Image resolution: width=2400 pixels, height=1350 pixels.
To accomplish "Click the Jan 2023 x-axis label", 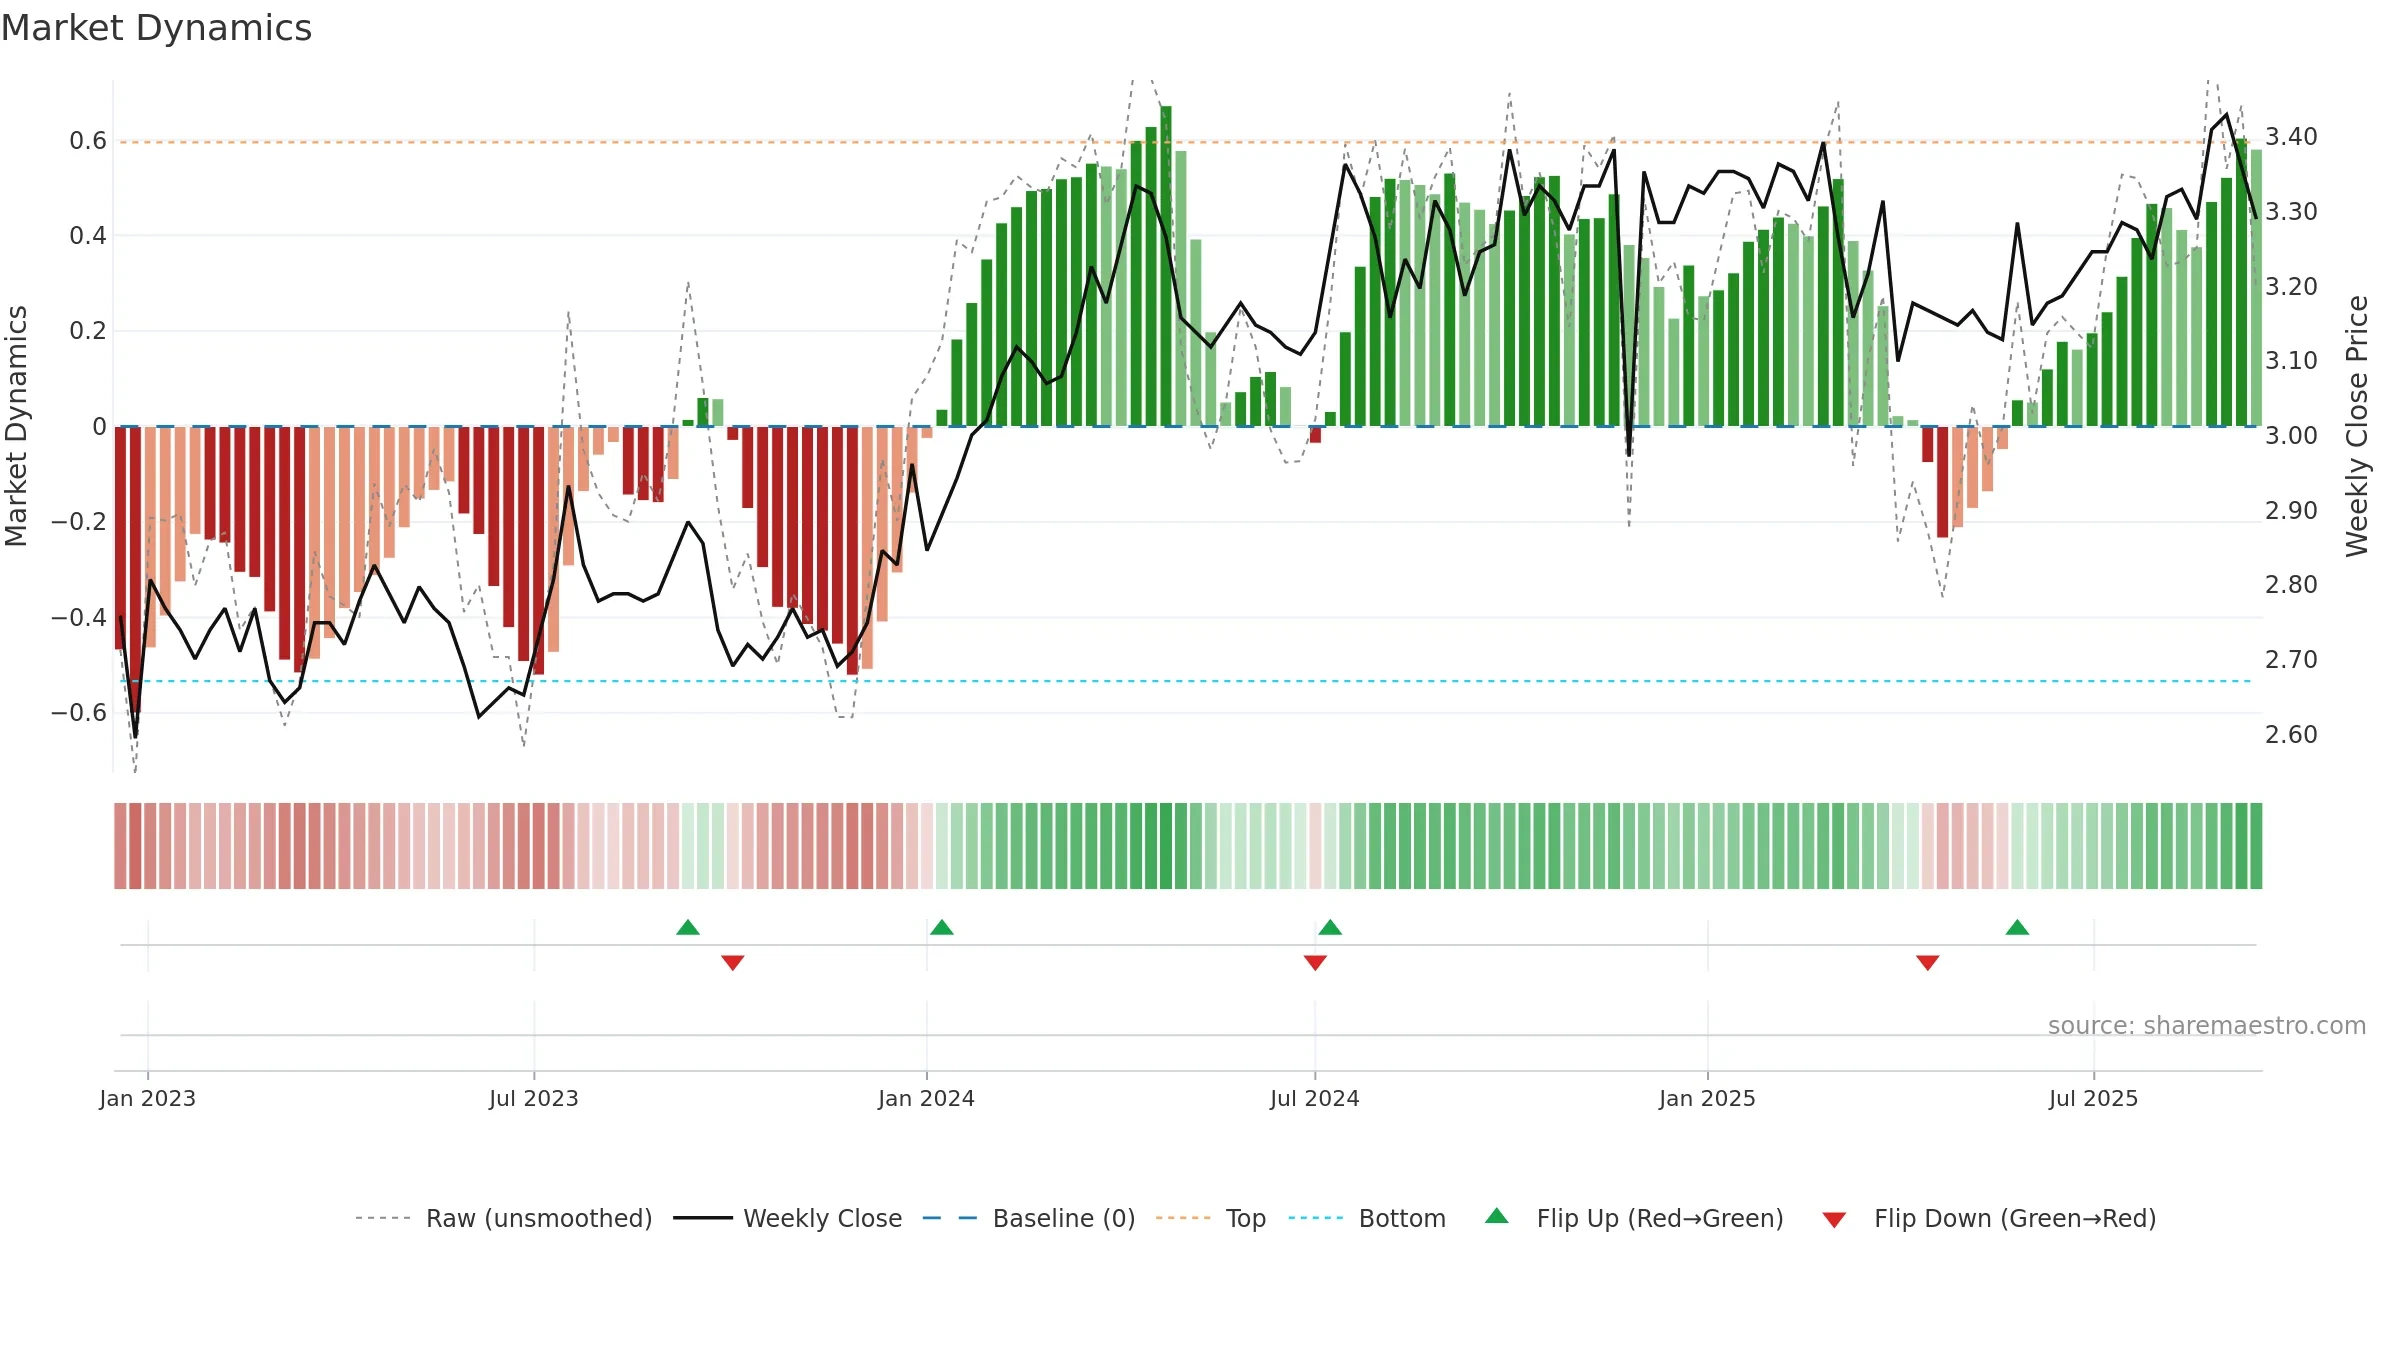I will [148, 1098].
